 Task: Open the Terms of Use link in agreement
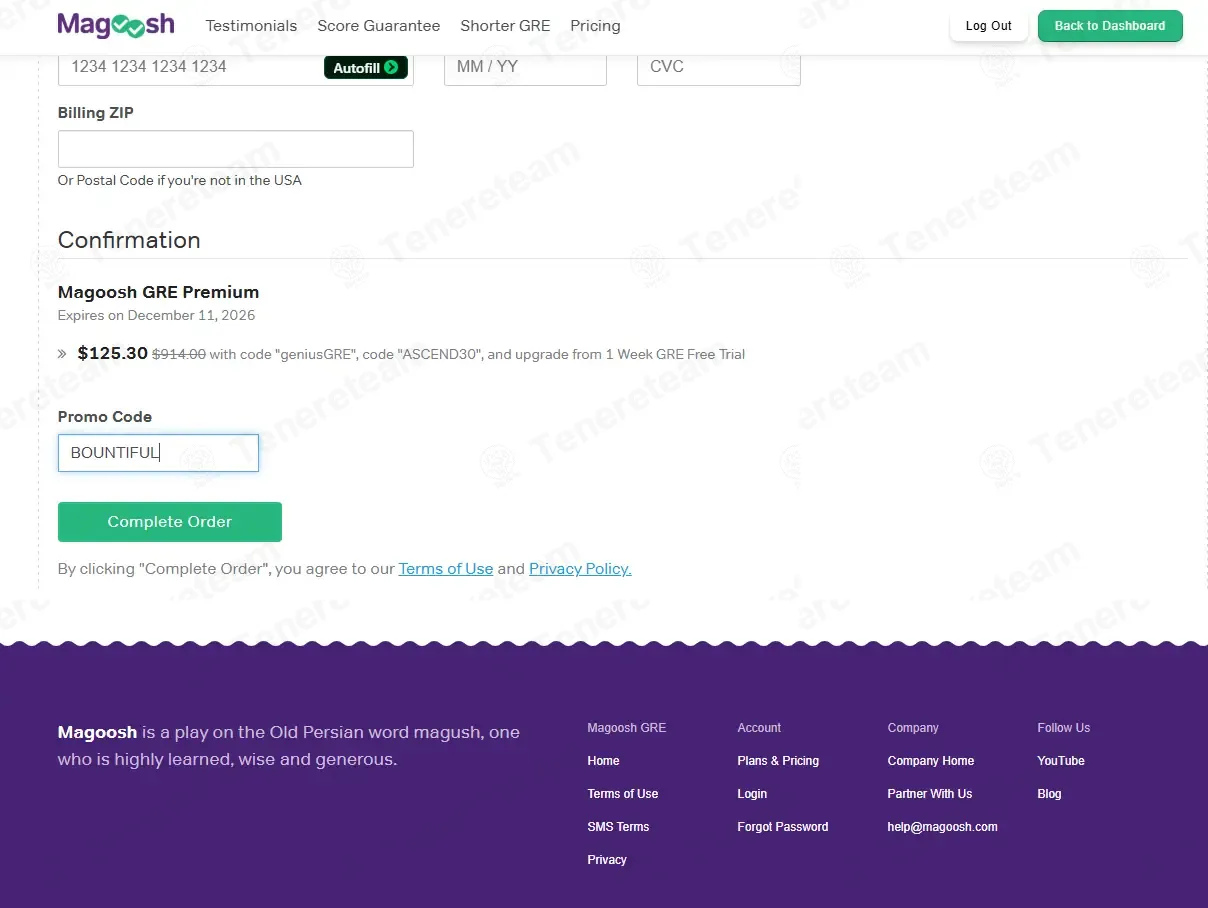[446, 569]
